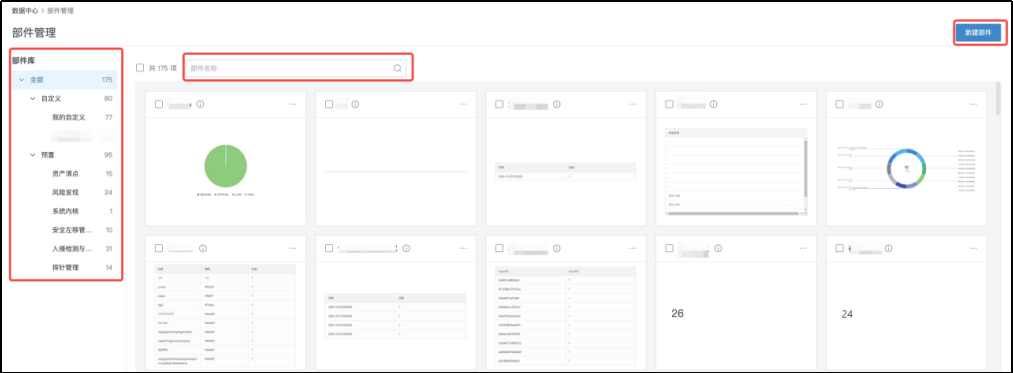The image size is (1013, 373).
Task: Check the card with inner scrollbars checkbox
Action: tap(669, 104)
